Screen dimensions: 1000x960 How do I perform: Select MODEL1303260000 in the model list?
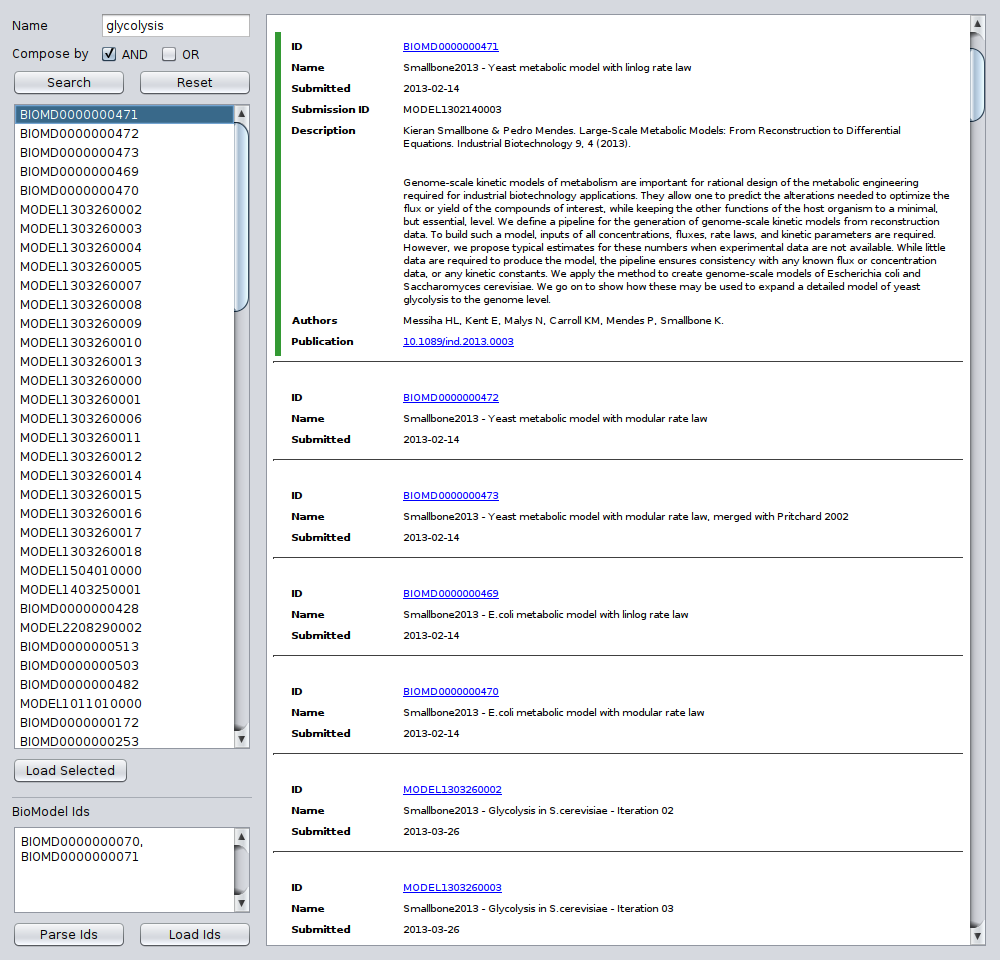[124, 381]
